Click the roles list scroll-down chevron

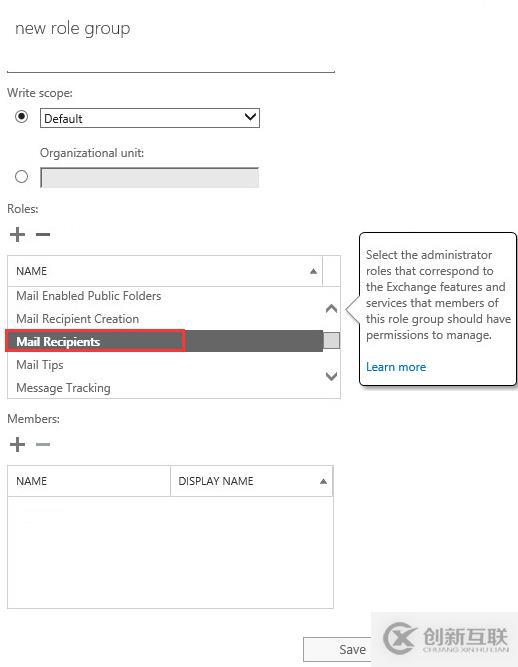point(331,376)
